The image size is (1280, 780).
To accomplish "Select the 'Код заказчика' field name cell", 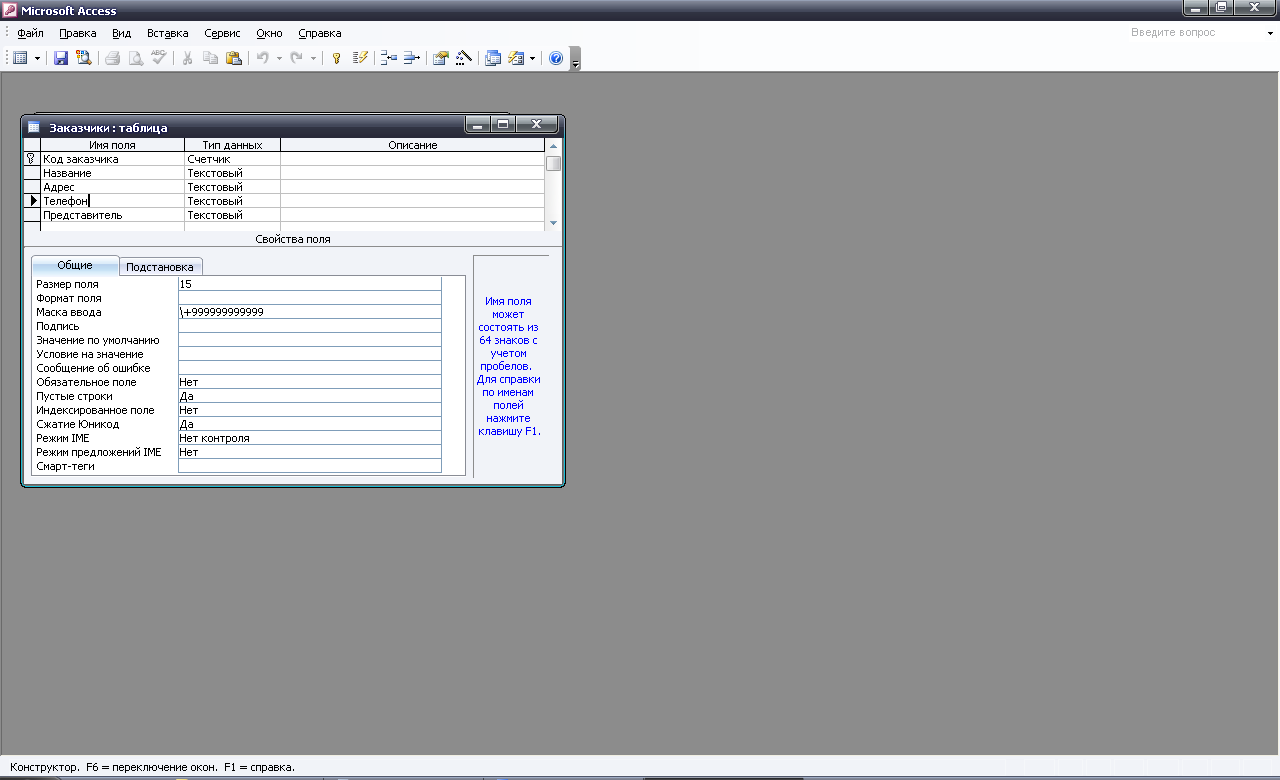I will point(112,159).
